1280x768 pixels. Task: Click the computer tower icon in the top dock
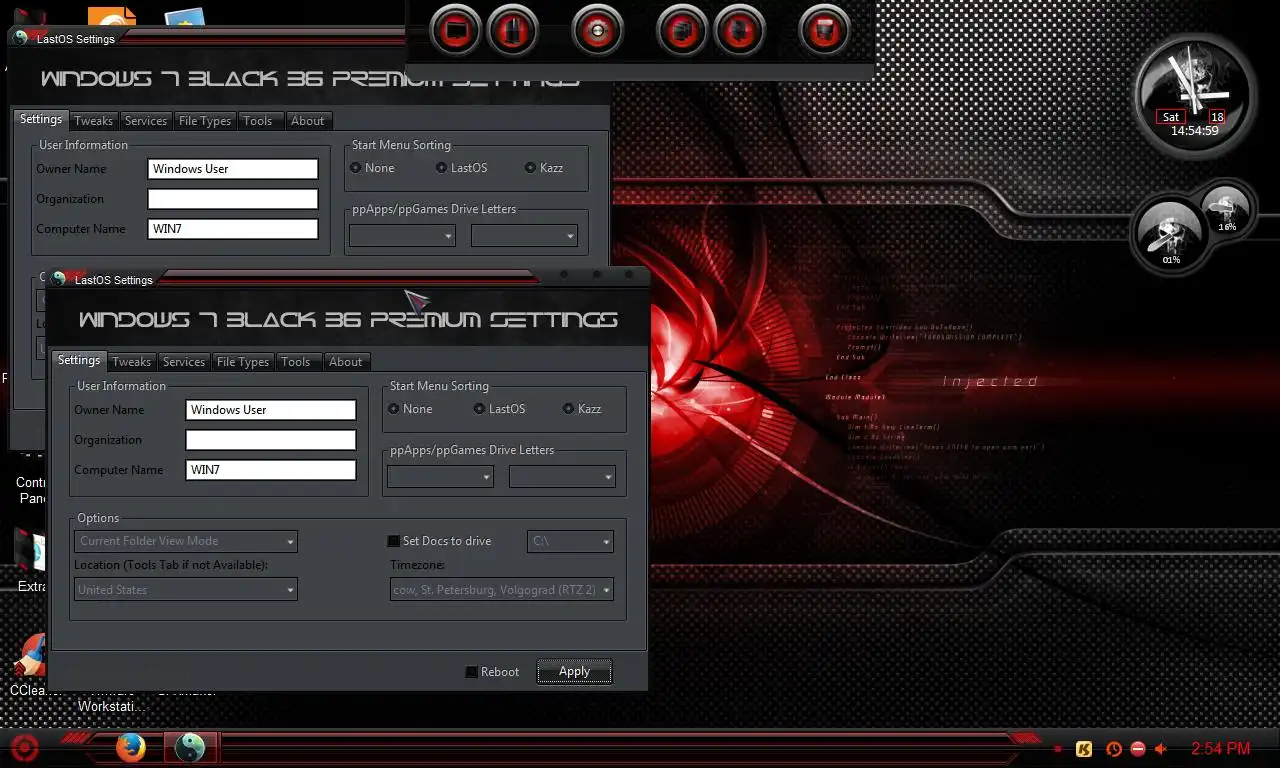coord(513,31)
